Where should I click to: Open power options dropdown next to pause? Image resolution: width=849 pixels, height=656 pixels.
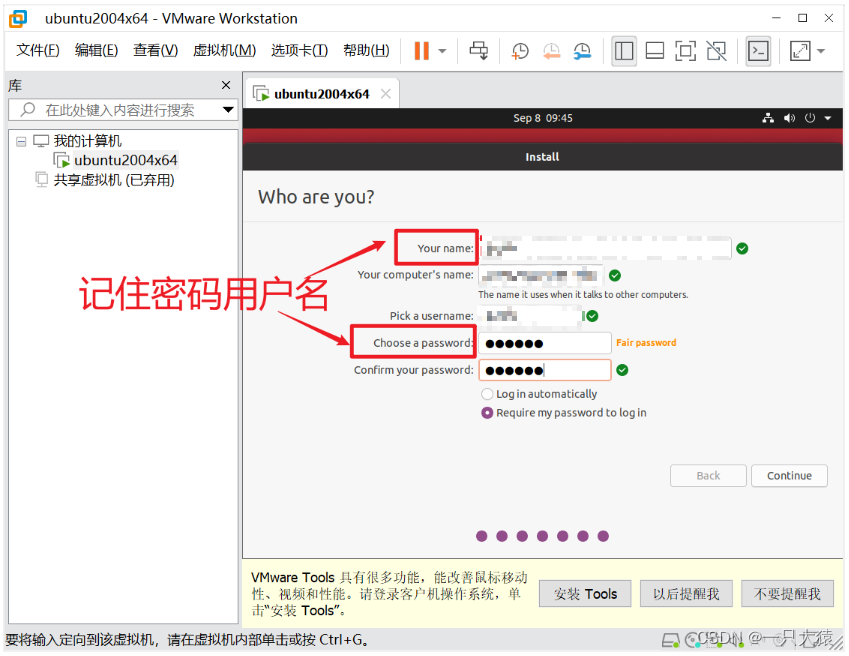click(x=442, y=51)
